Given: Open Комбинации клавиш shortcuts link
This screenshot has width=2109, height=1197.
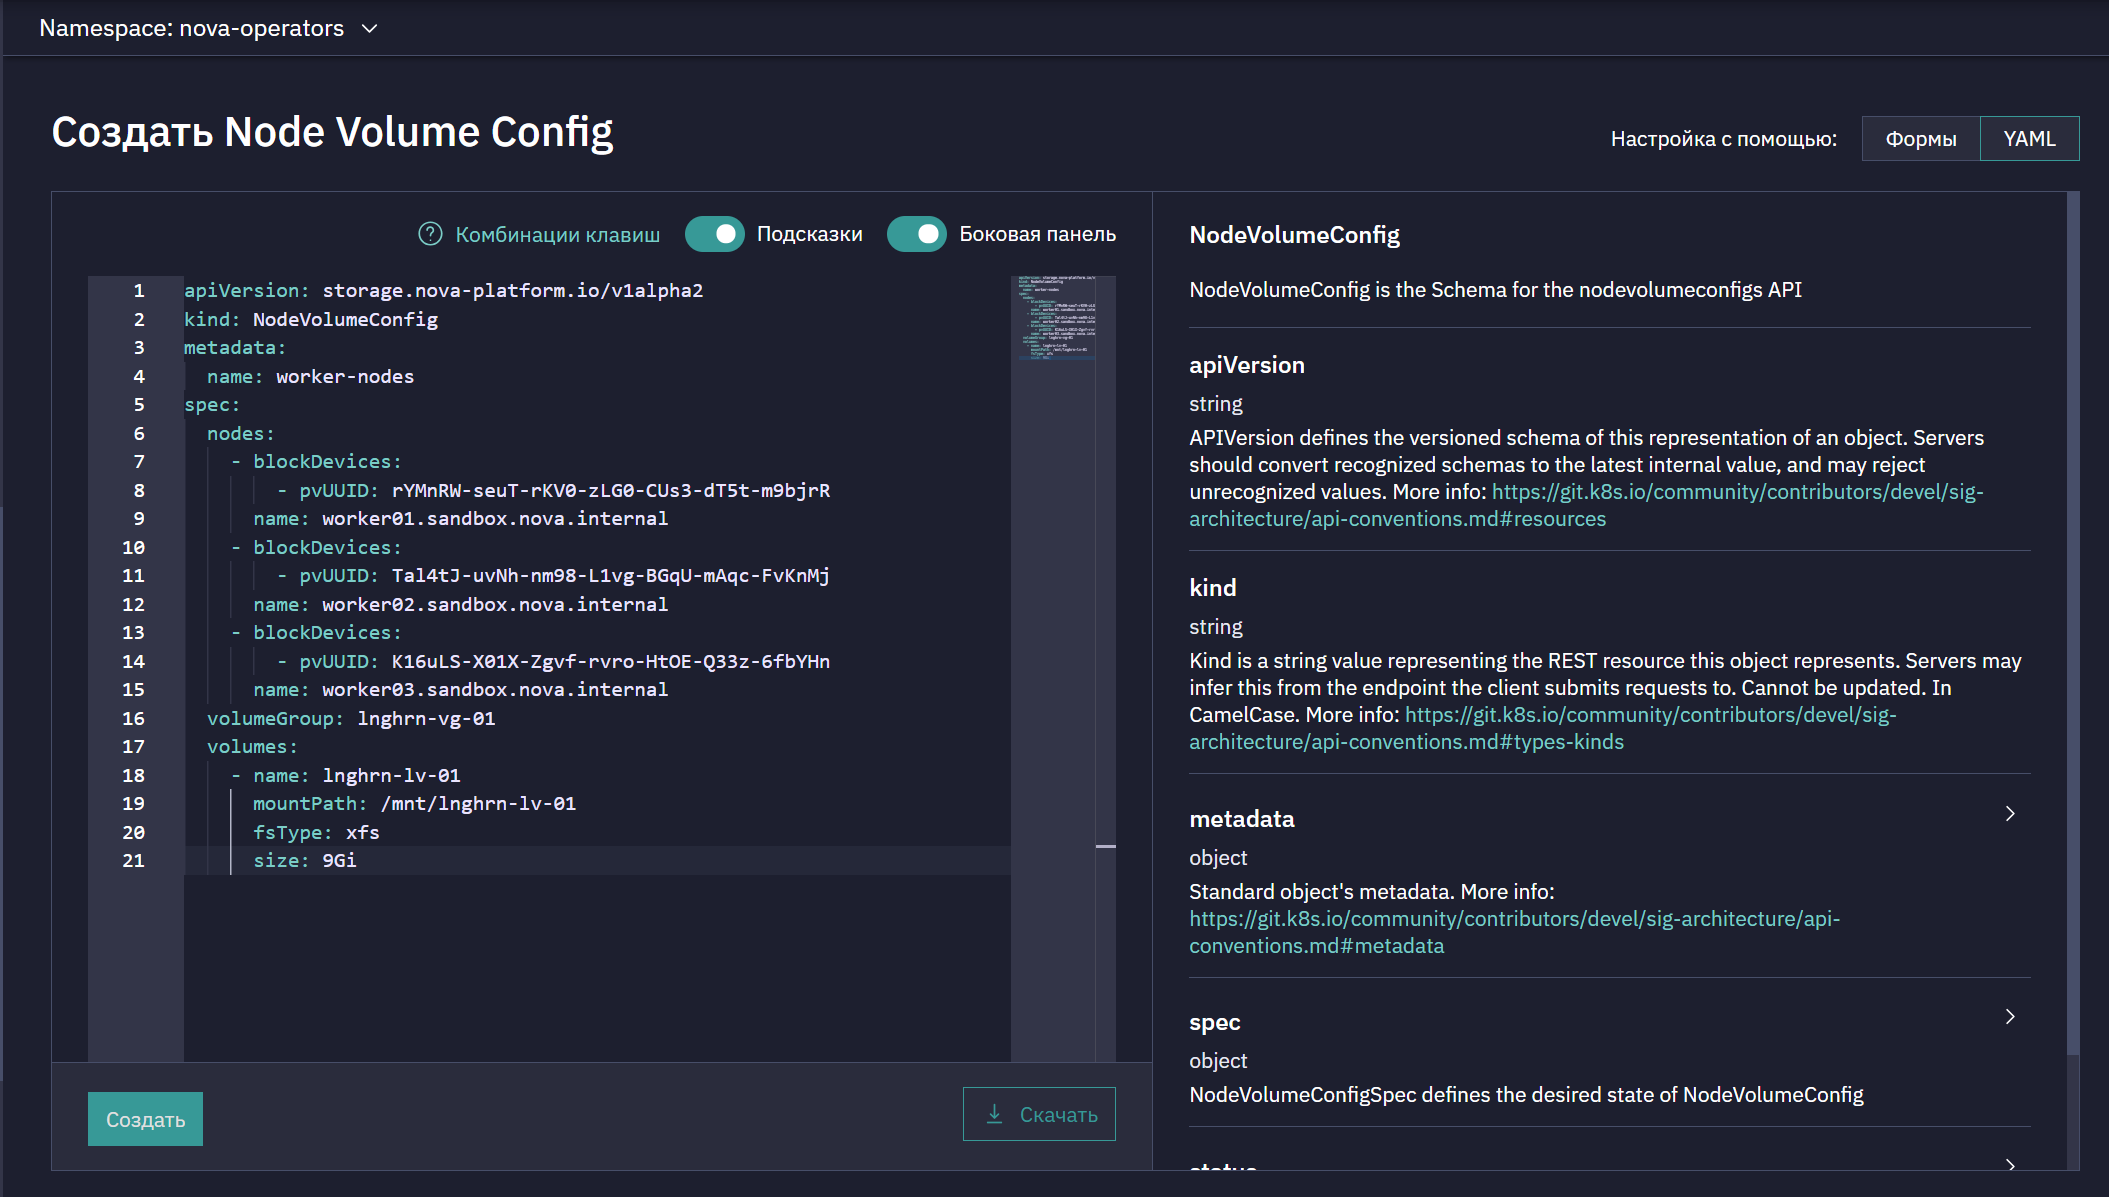Looking at the screenshot, I should [x=557, y=234].
